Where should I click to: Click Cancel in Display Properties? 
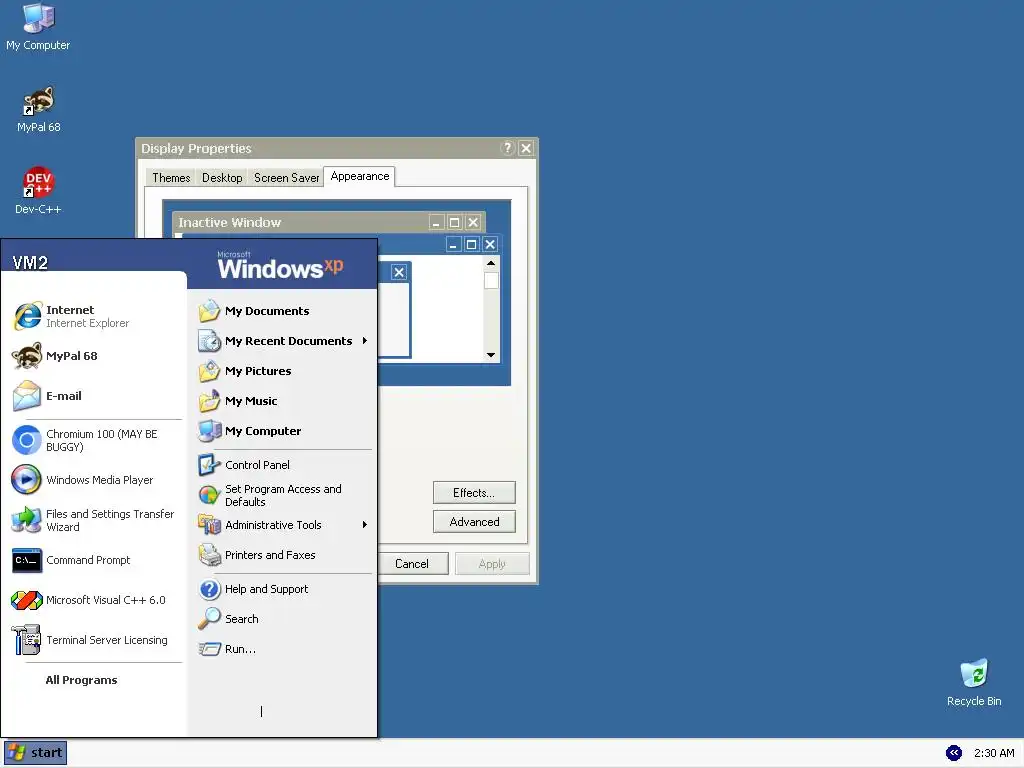pos(412,564)
